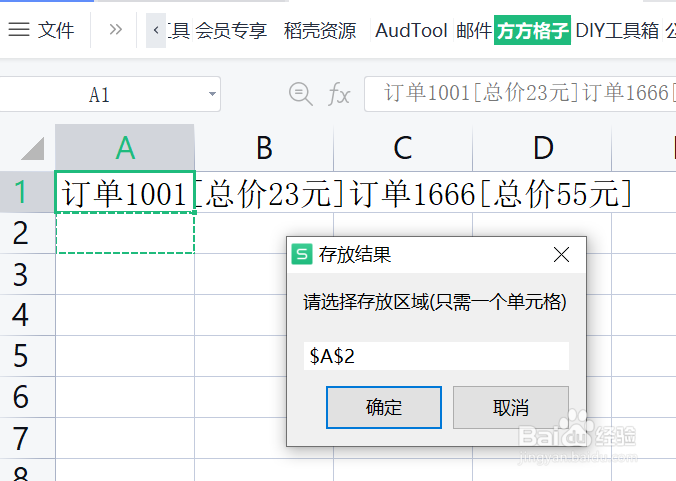Image resolution: width=676 pixels, height=481 pixels.
Task: Select row 3 header
Action: click(x=27, y=274)
